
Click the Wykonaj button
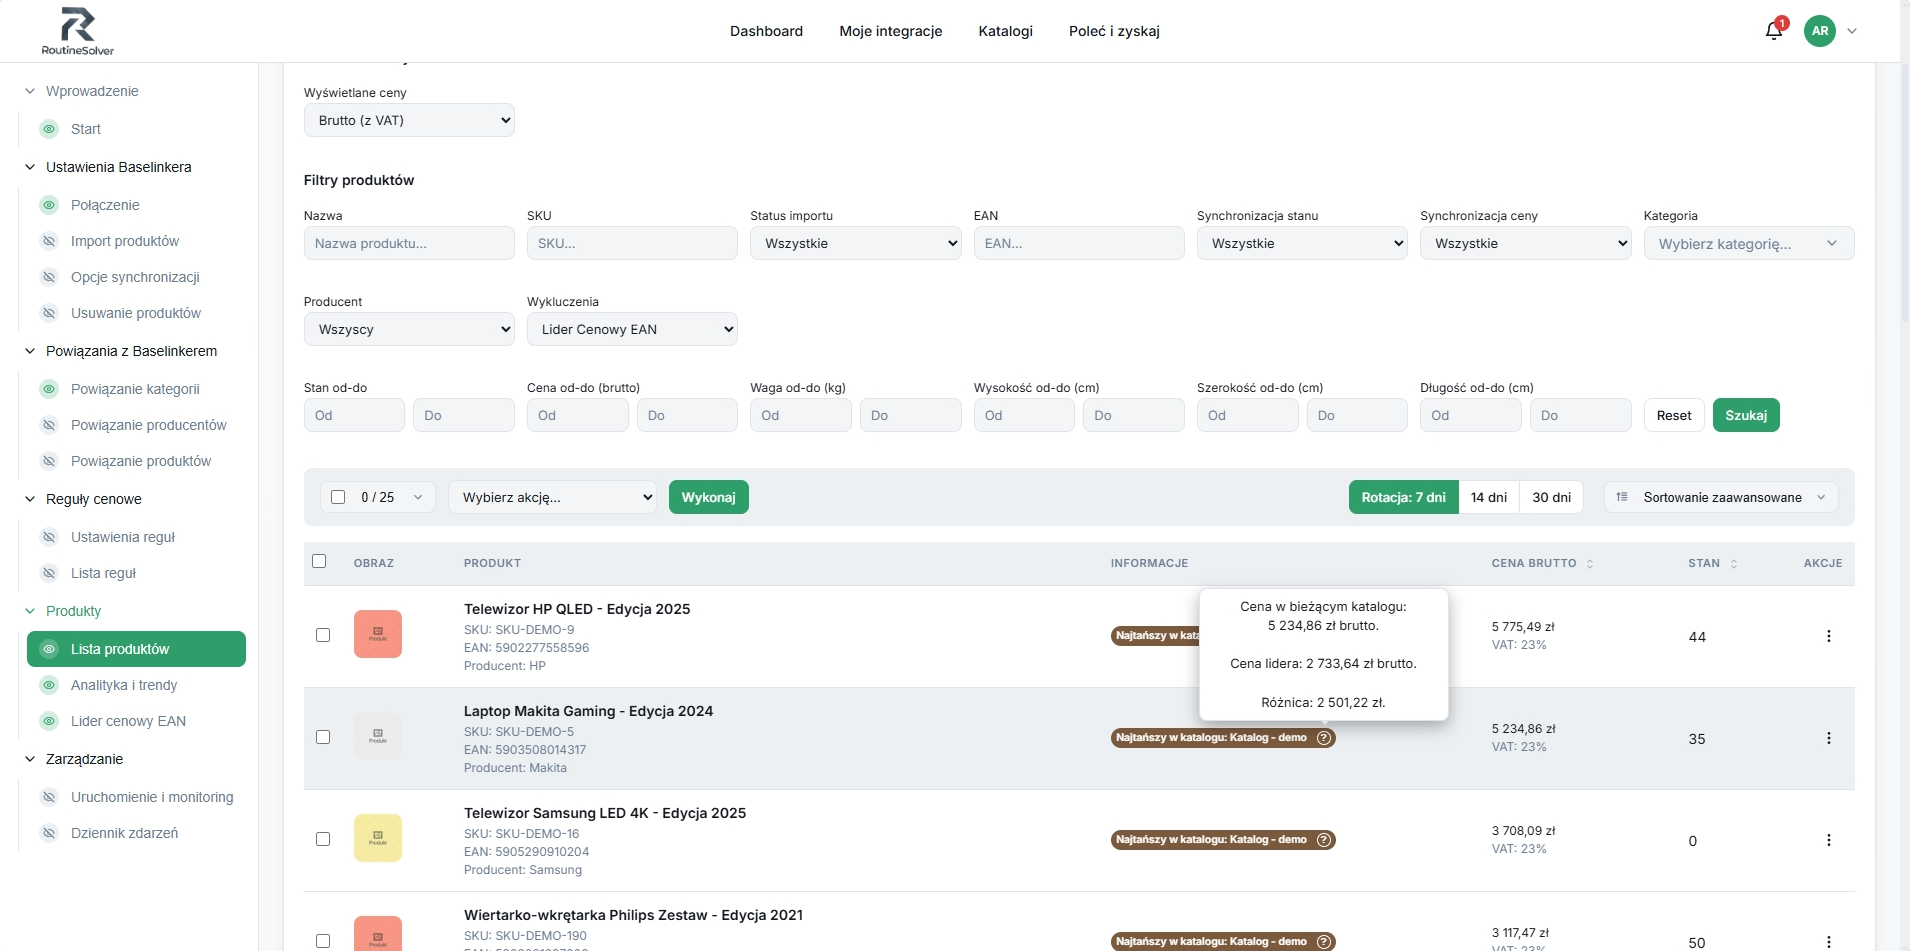point(708,497)
